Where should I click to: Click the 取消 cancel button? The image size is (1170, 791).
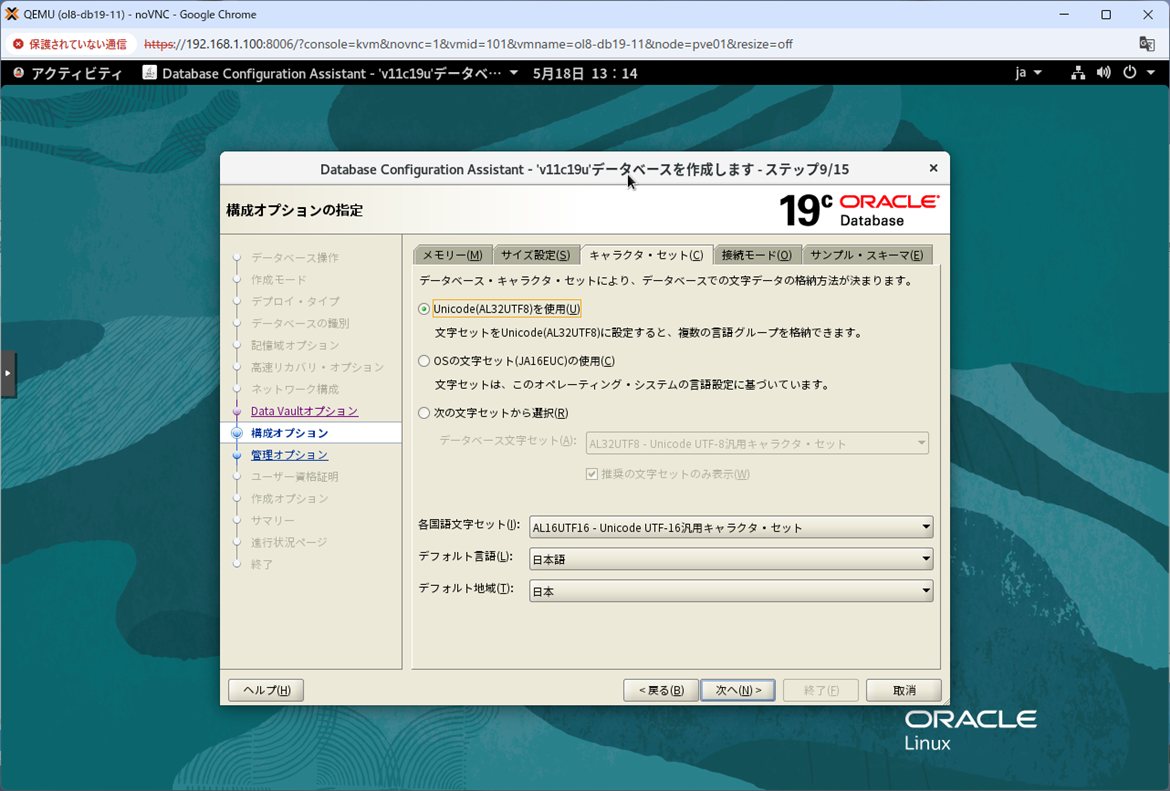tap(904, 690)
